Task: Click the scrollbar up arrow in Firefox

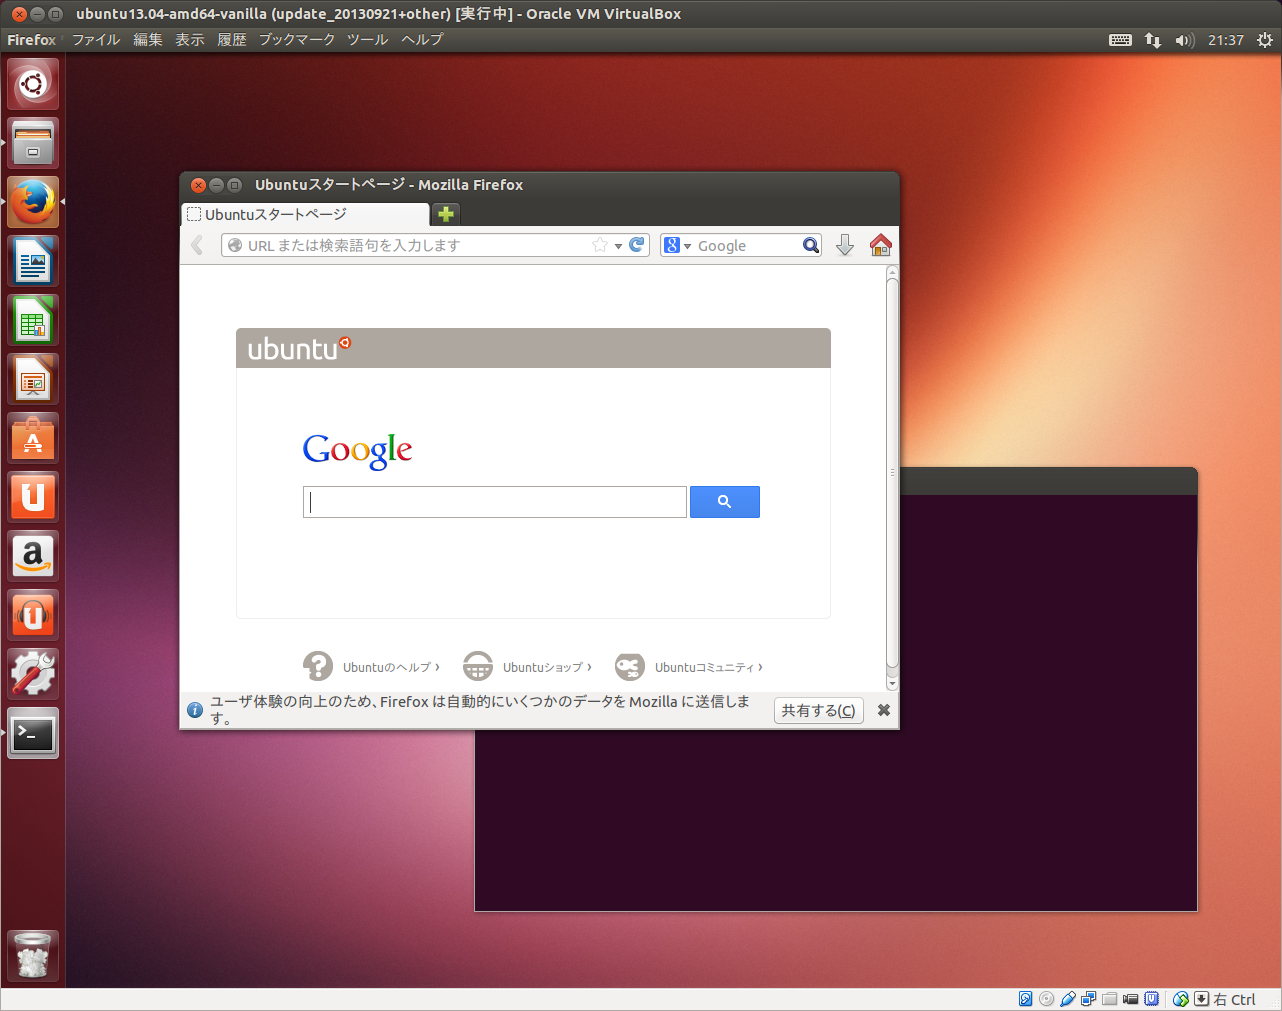Action: [892, 271]
